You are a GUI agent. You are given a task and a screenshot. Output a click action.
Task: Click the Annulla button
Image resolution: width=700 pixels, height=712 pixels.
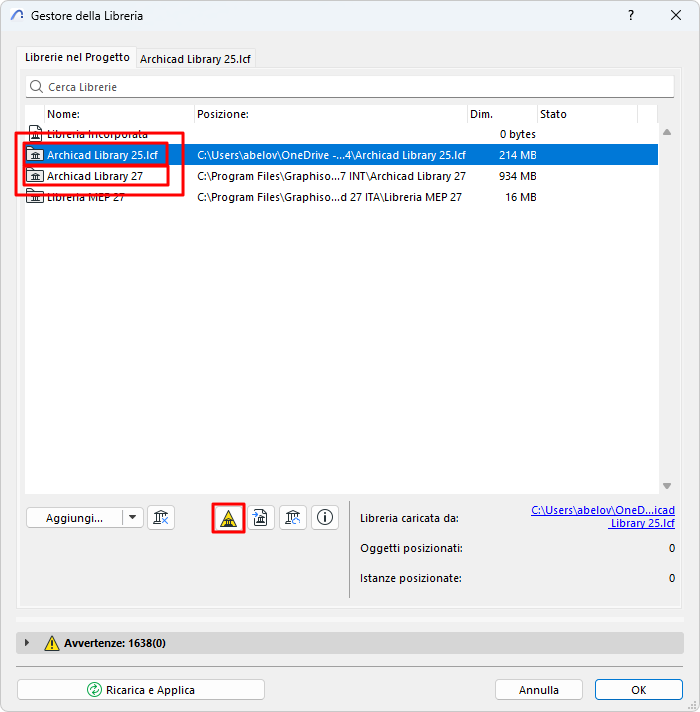539,690
